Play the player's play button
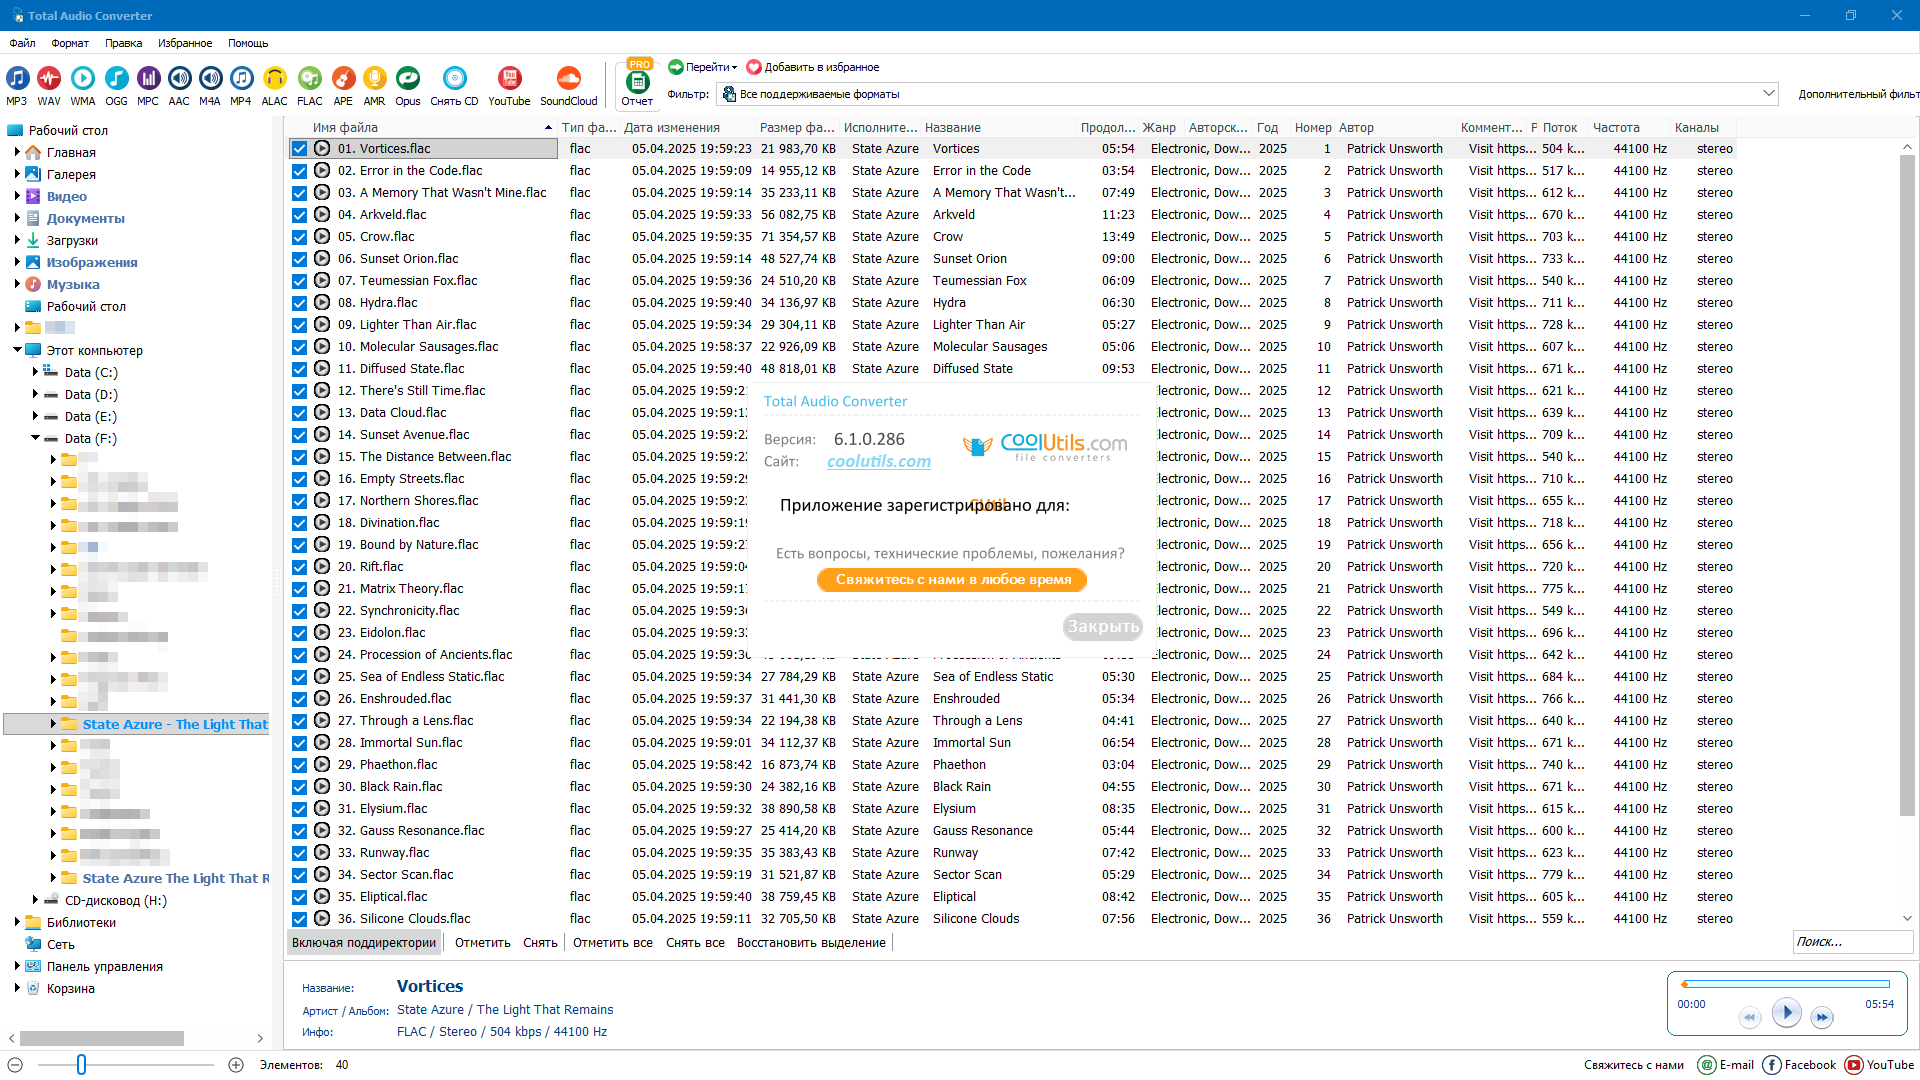This screenshot has width=1920, height=1080. pyautogui.click(x=1786, y=1013)
